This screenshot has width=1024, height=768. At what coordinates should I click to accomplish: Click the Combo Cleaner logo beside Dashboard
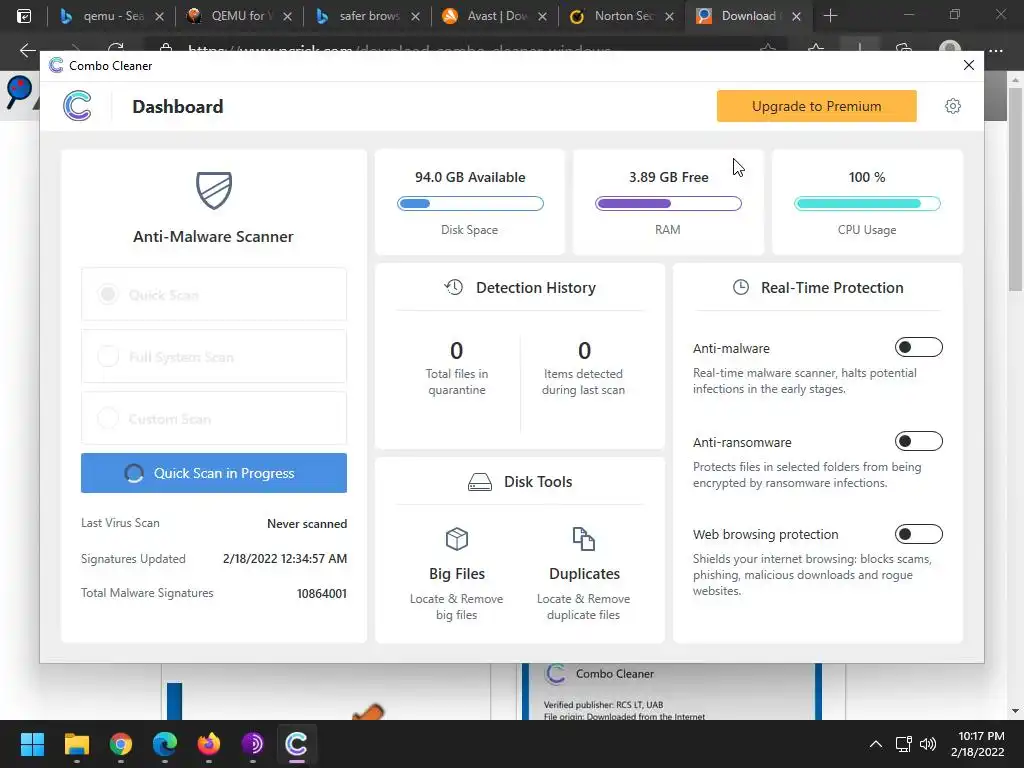pos(77,106)
